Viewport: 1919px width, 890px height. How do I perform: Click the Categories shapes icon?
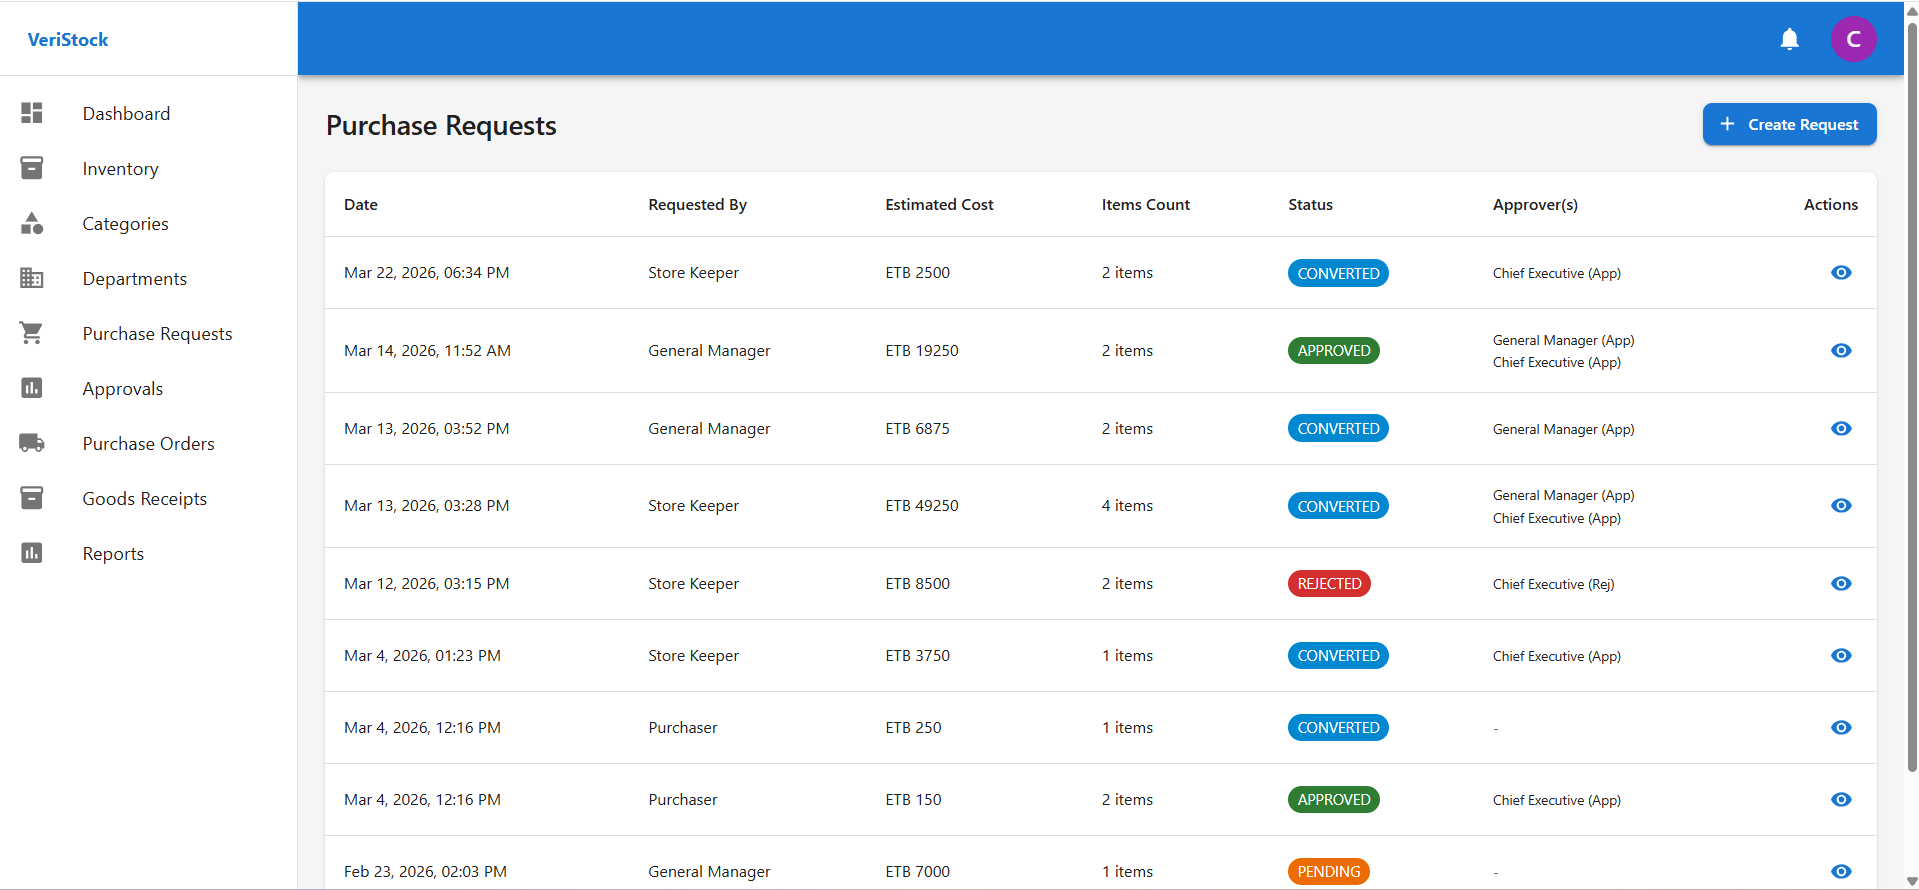(x=32, y=223)
